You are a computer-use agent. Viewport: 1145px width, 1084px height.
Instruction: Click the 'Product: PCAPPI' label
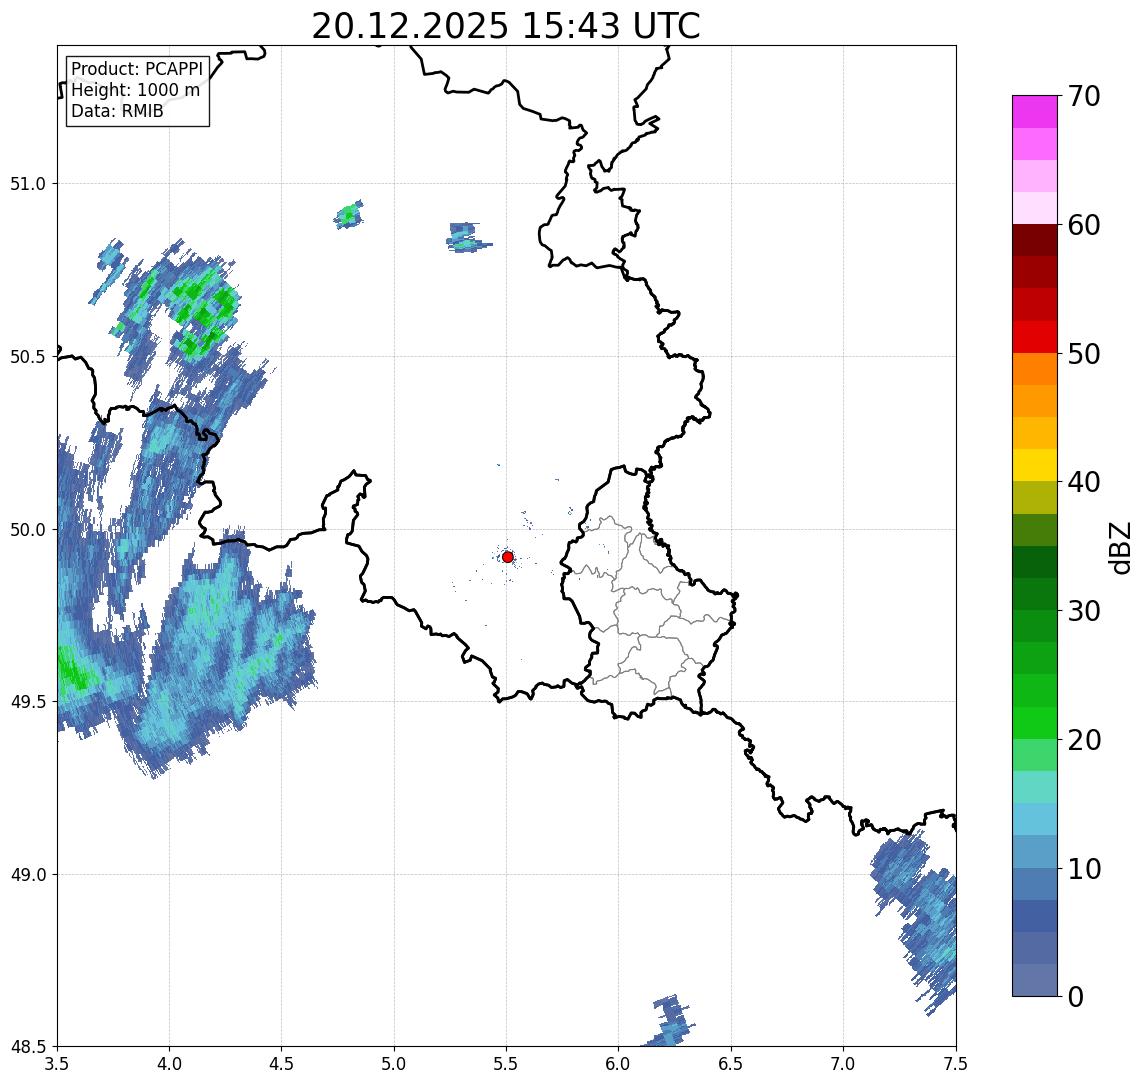pos(137,69)
